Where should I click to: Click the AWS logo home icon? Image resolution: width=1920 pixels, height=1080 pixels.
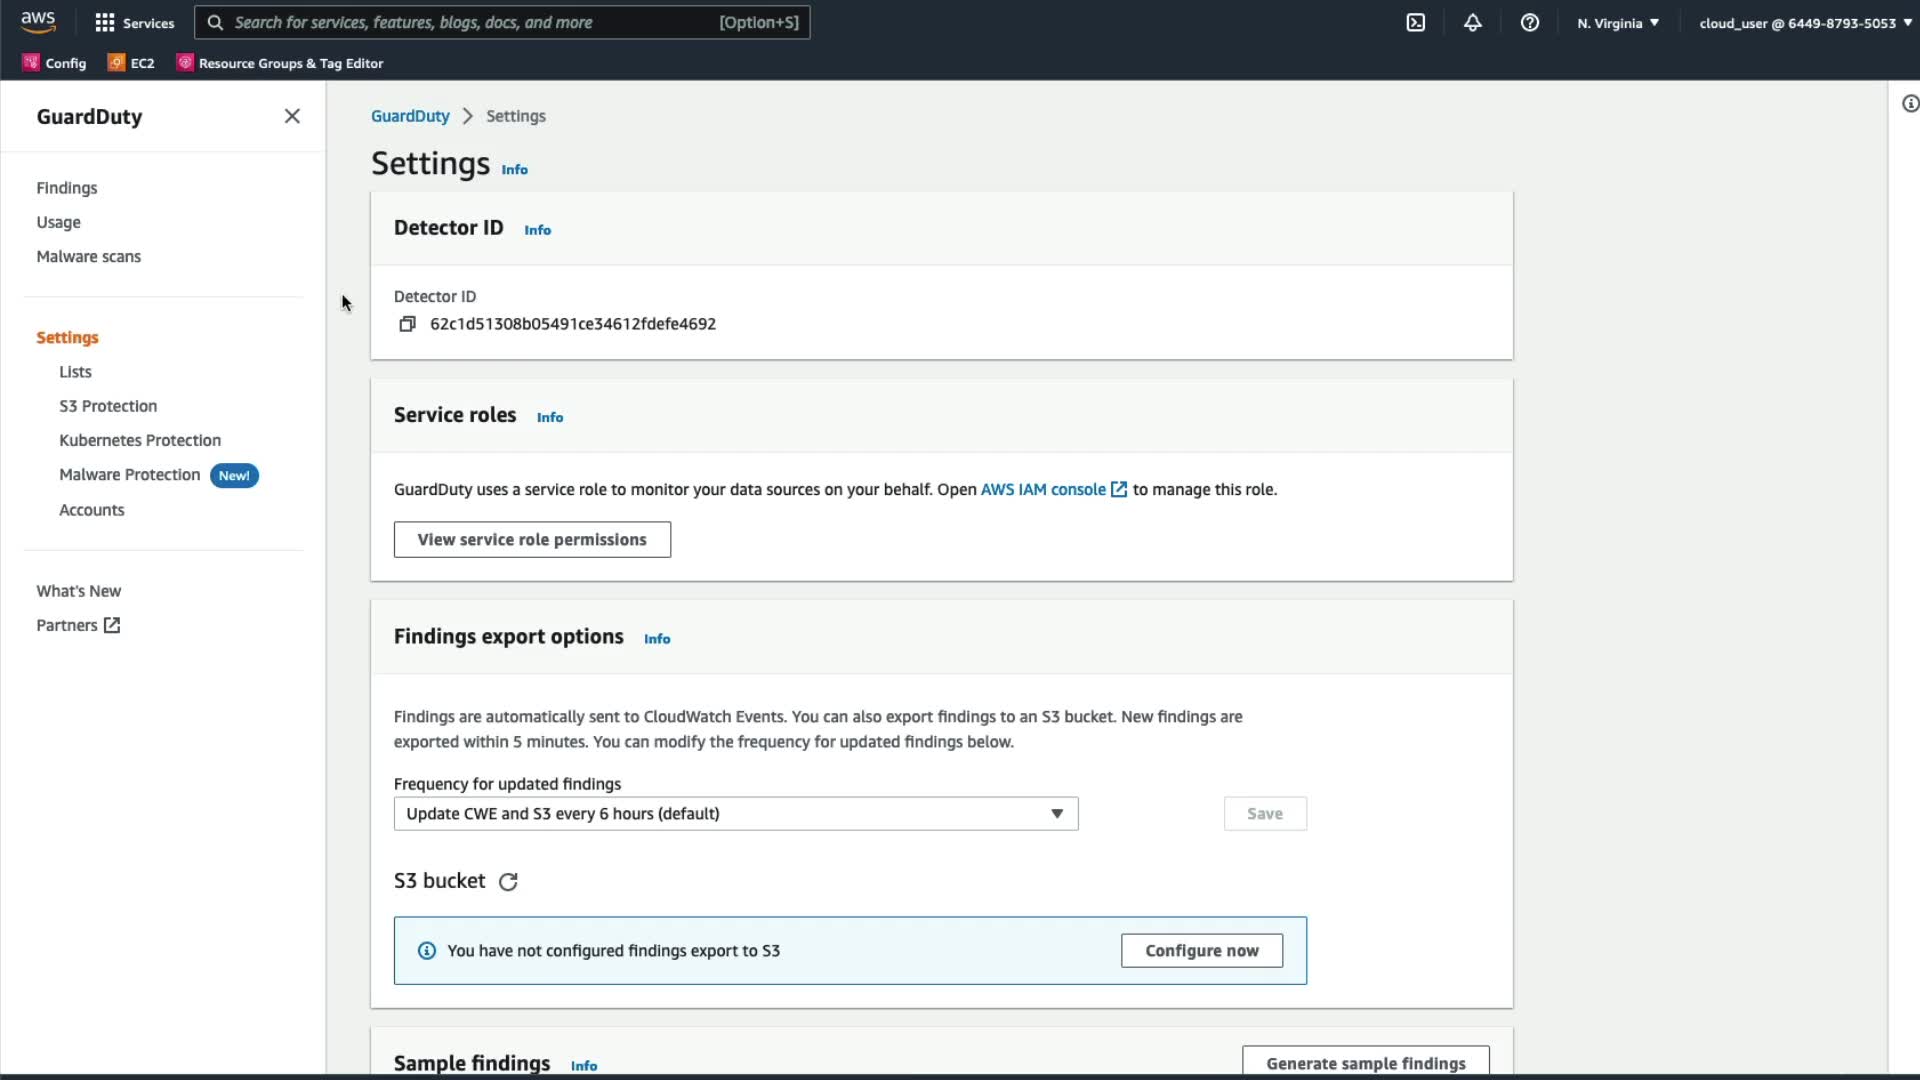pyautogui.click(x=38, y=22)
